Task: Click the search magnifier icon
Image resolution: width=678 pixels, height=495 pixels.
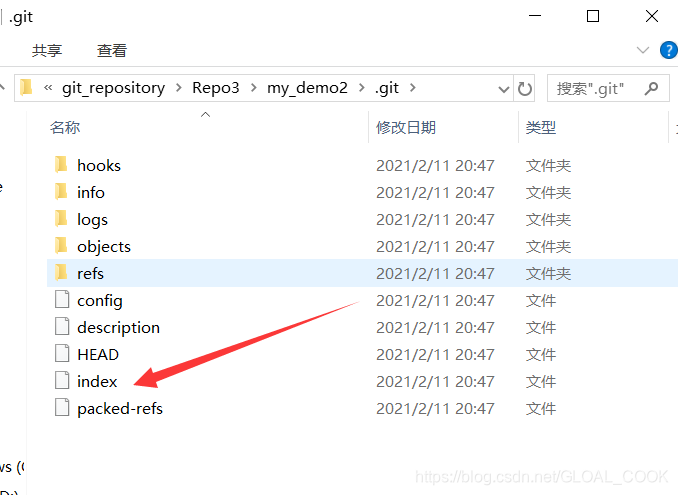Action: 651,89
